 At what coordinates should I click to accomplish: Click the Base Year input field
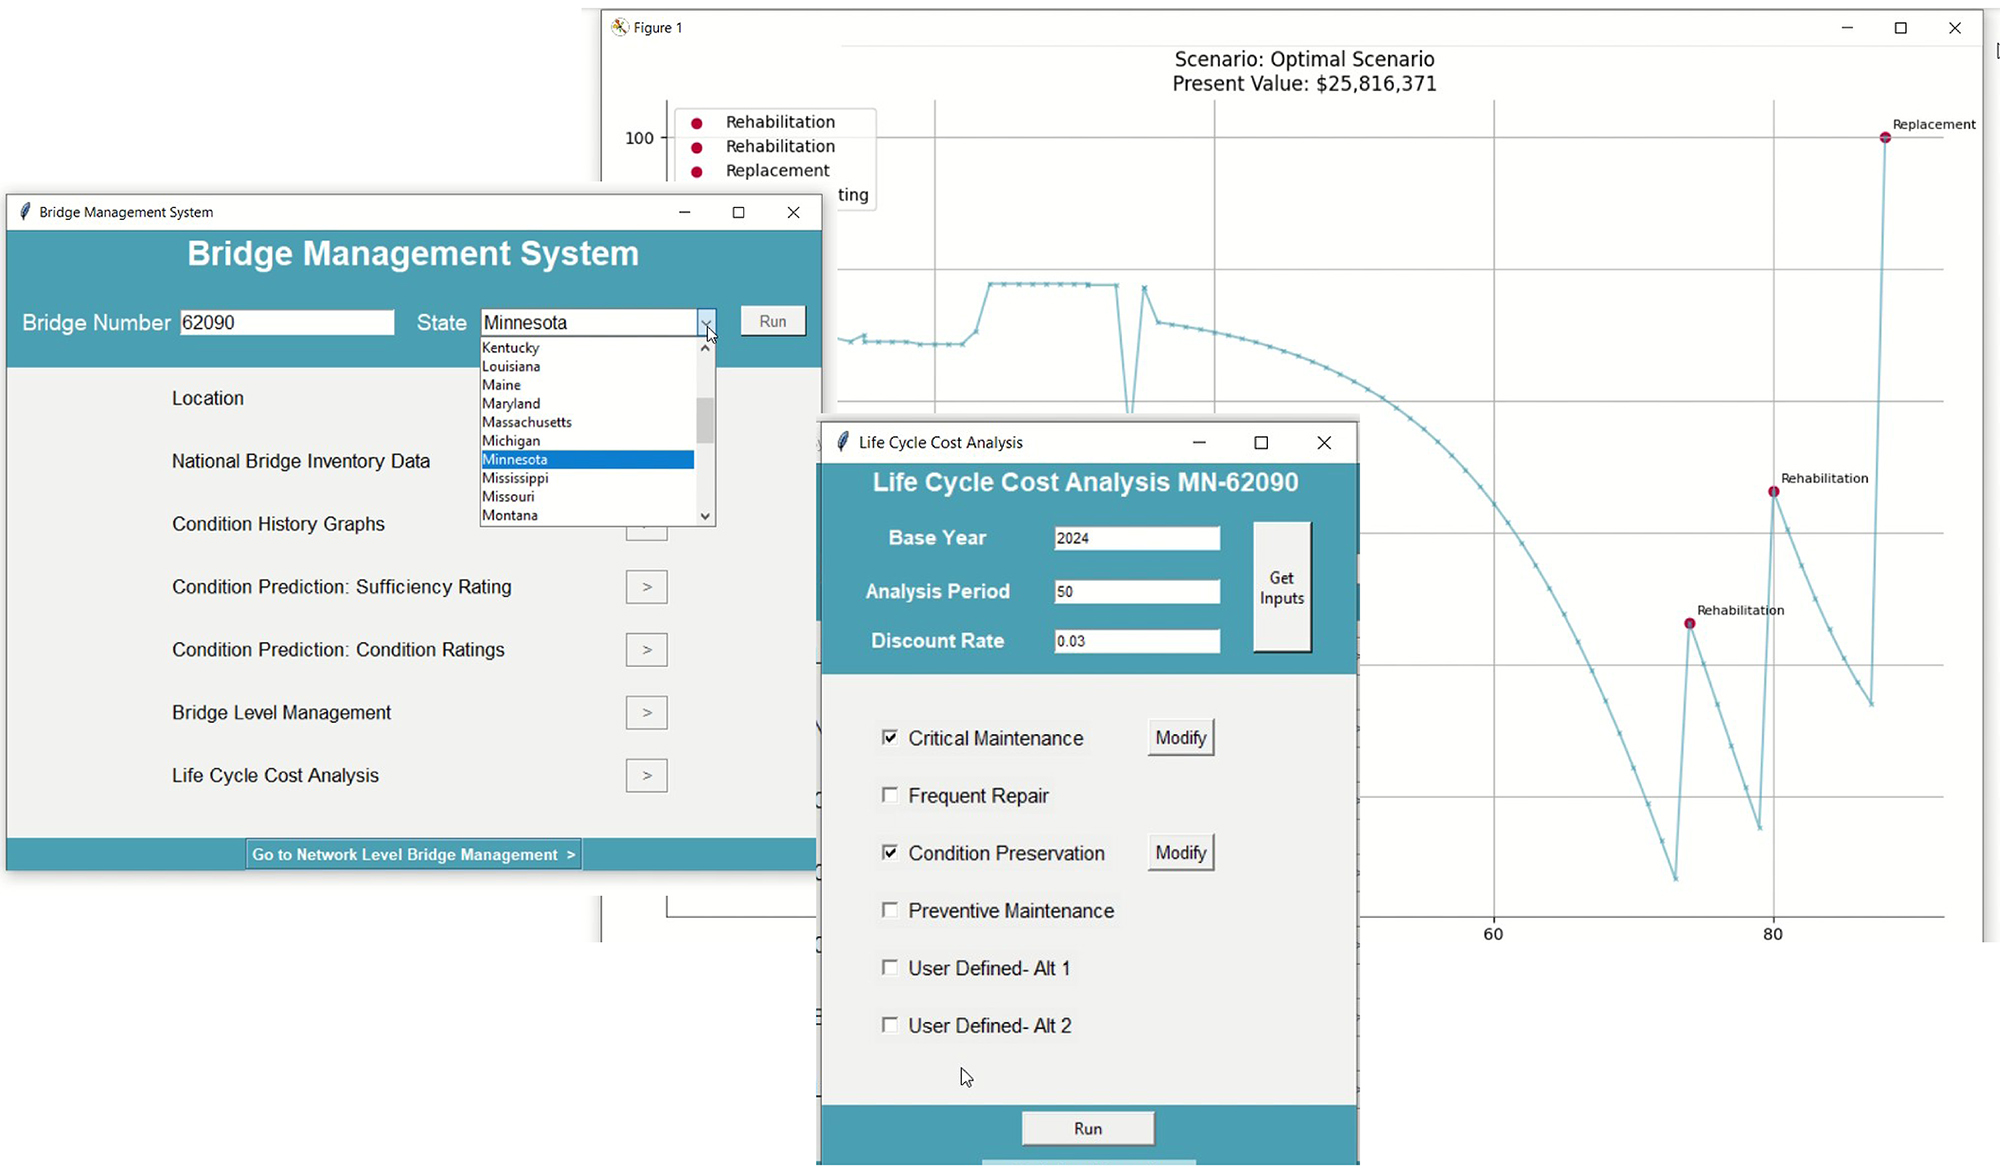coord(1137,538)
